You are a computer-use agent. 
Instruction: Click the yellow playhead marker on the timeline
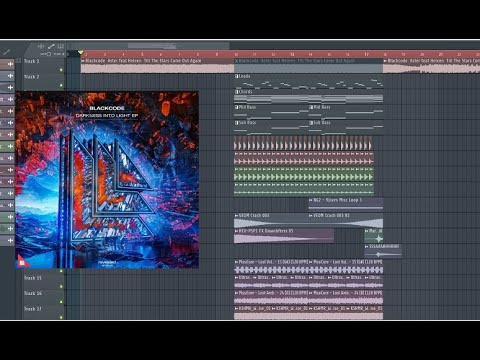point(80,53)
